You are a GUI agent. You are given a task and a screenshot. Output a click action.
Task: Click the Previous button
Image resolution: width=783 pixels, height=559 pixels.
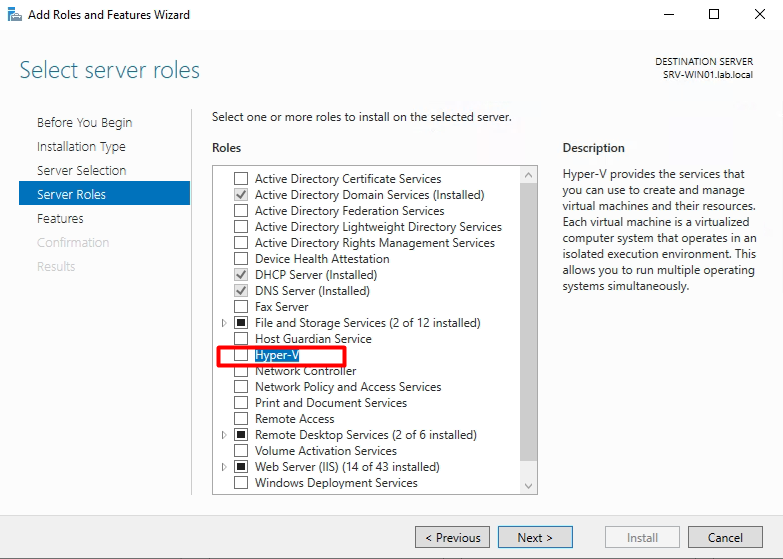pos(452,537)
